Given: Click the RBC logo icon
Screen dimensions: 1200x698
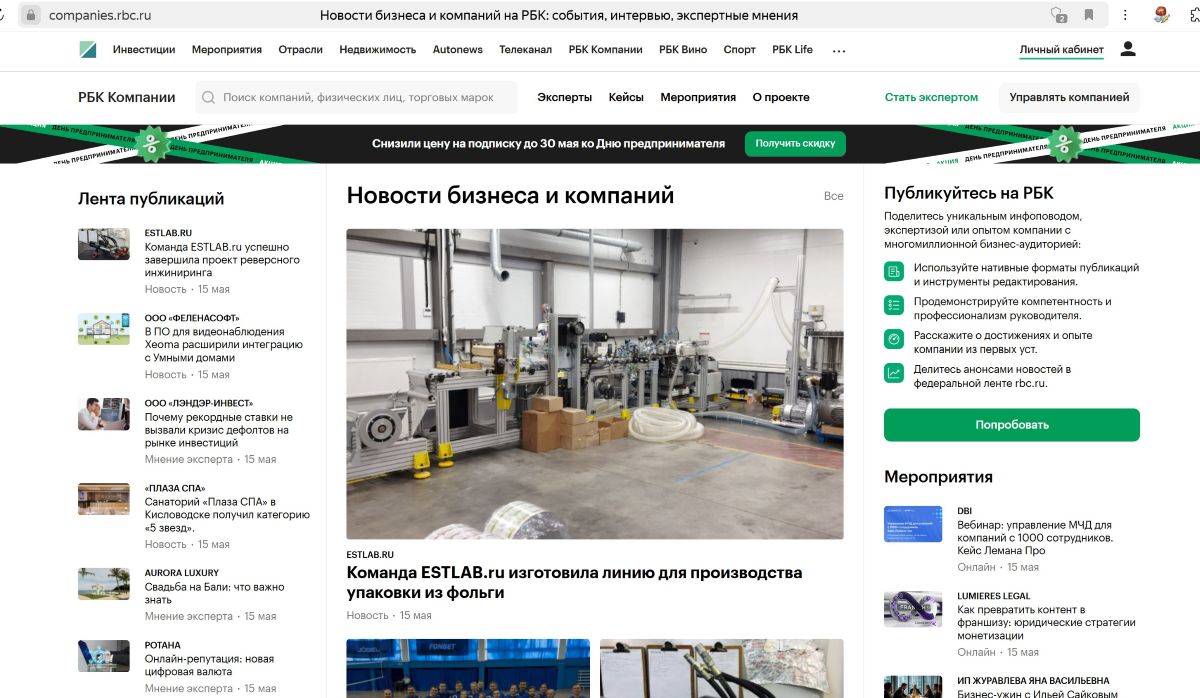Looking at the screenshot, I should coord(88,50).
